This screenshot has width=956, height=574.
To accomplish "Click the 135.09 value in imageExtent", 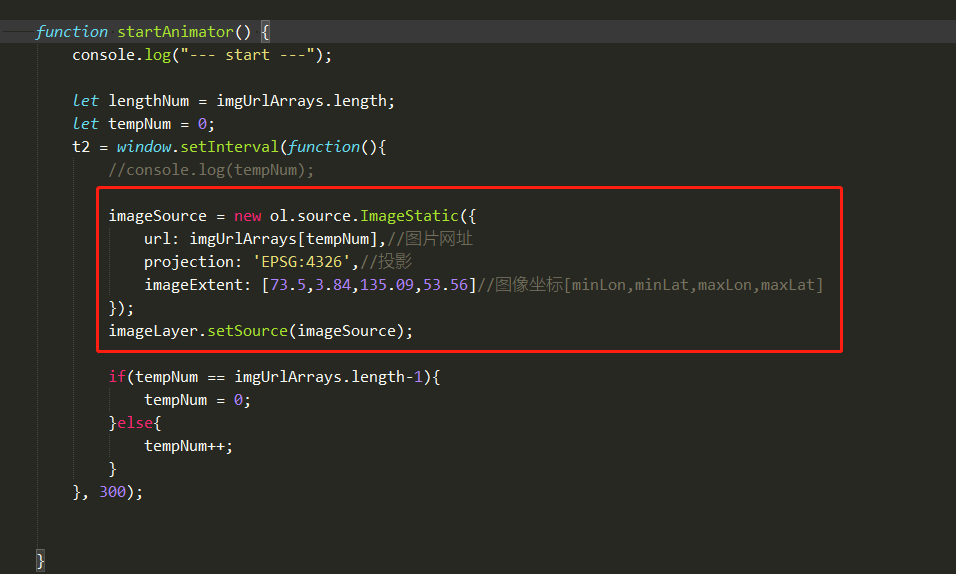I will tap(387, 285).
